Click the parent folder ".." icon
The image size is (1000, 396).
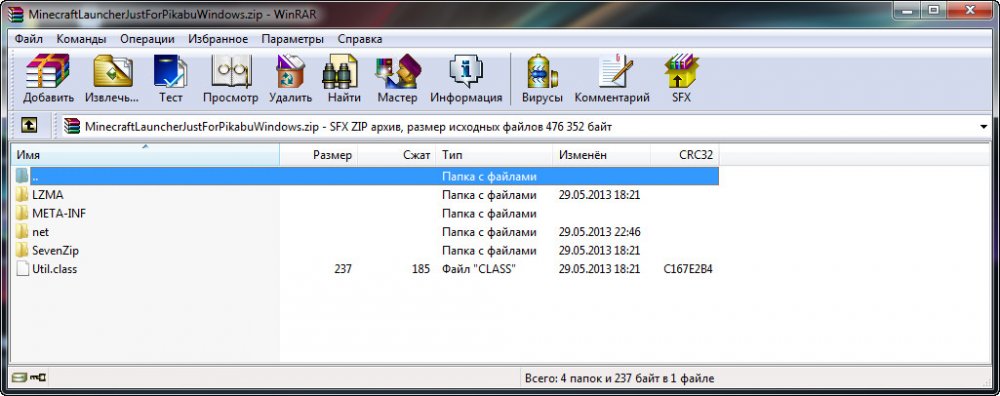point(23,176)
